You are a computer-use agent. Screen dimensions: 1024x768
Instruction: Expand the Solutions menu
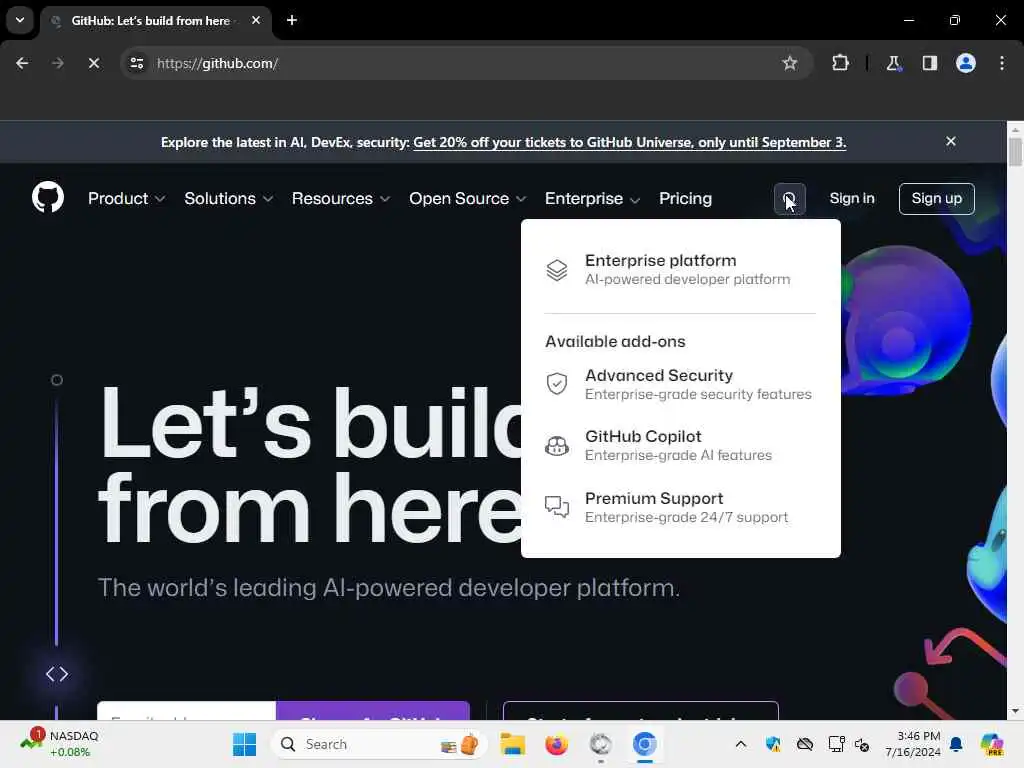[x=228, y=199]
